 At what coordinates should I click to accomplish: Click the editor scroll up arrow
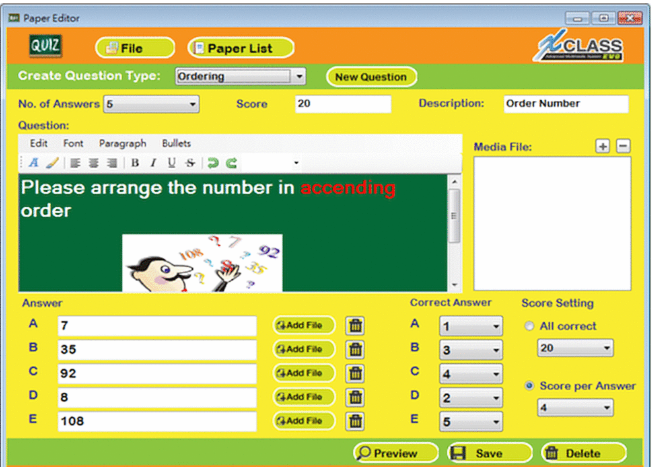pos(454,182)
